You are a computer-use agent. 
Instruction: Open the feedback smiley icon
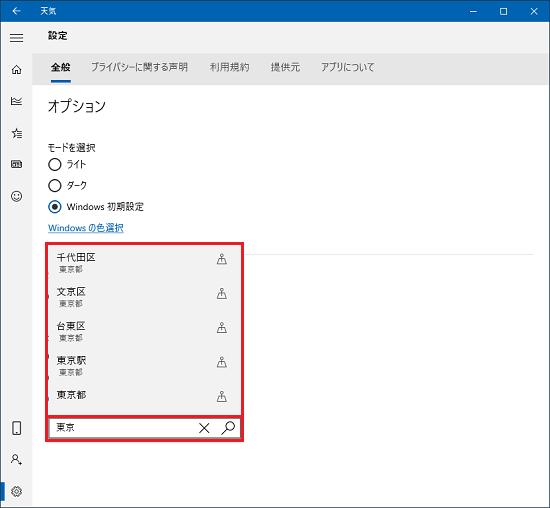(16, 196)
